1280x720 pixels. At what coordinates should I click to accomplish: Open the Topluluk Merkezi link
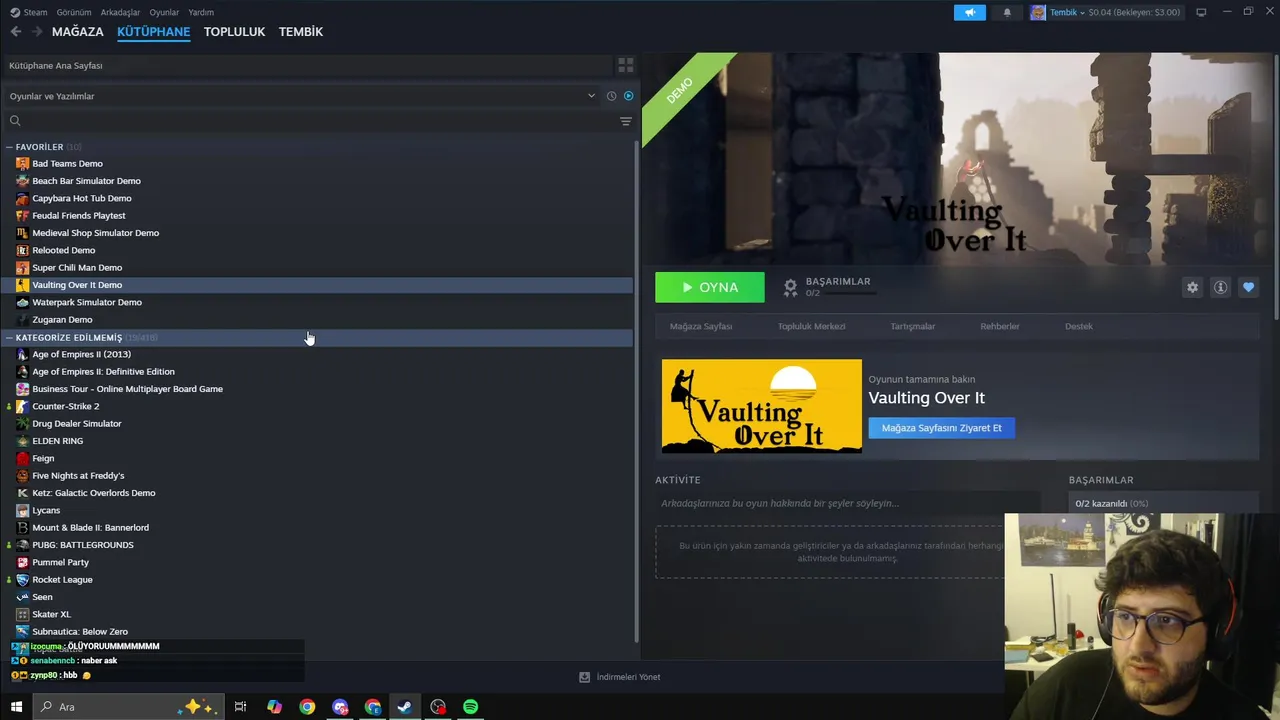(x=812, y=326)
